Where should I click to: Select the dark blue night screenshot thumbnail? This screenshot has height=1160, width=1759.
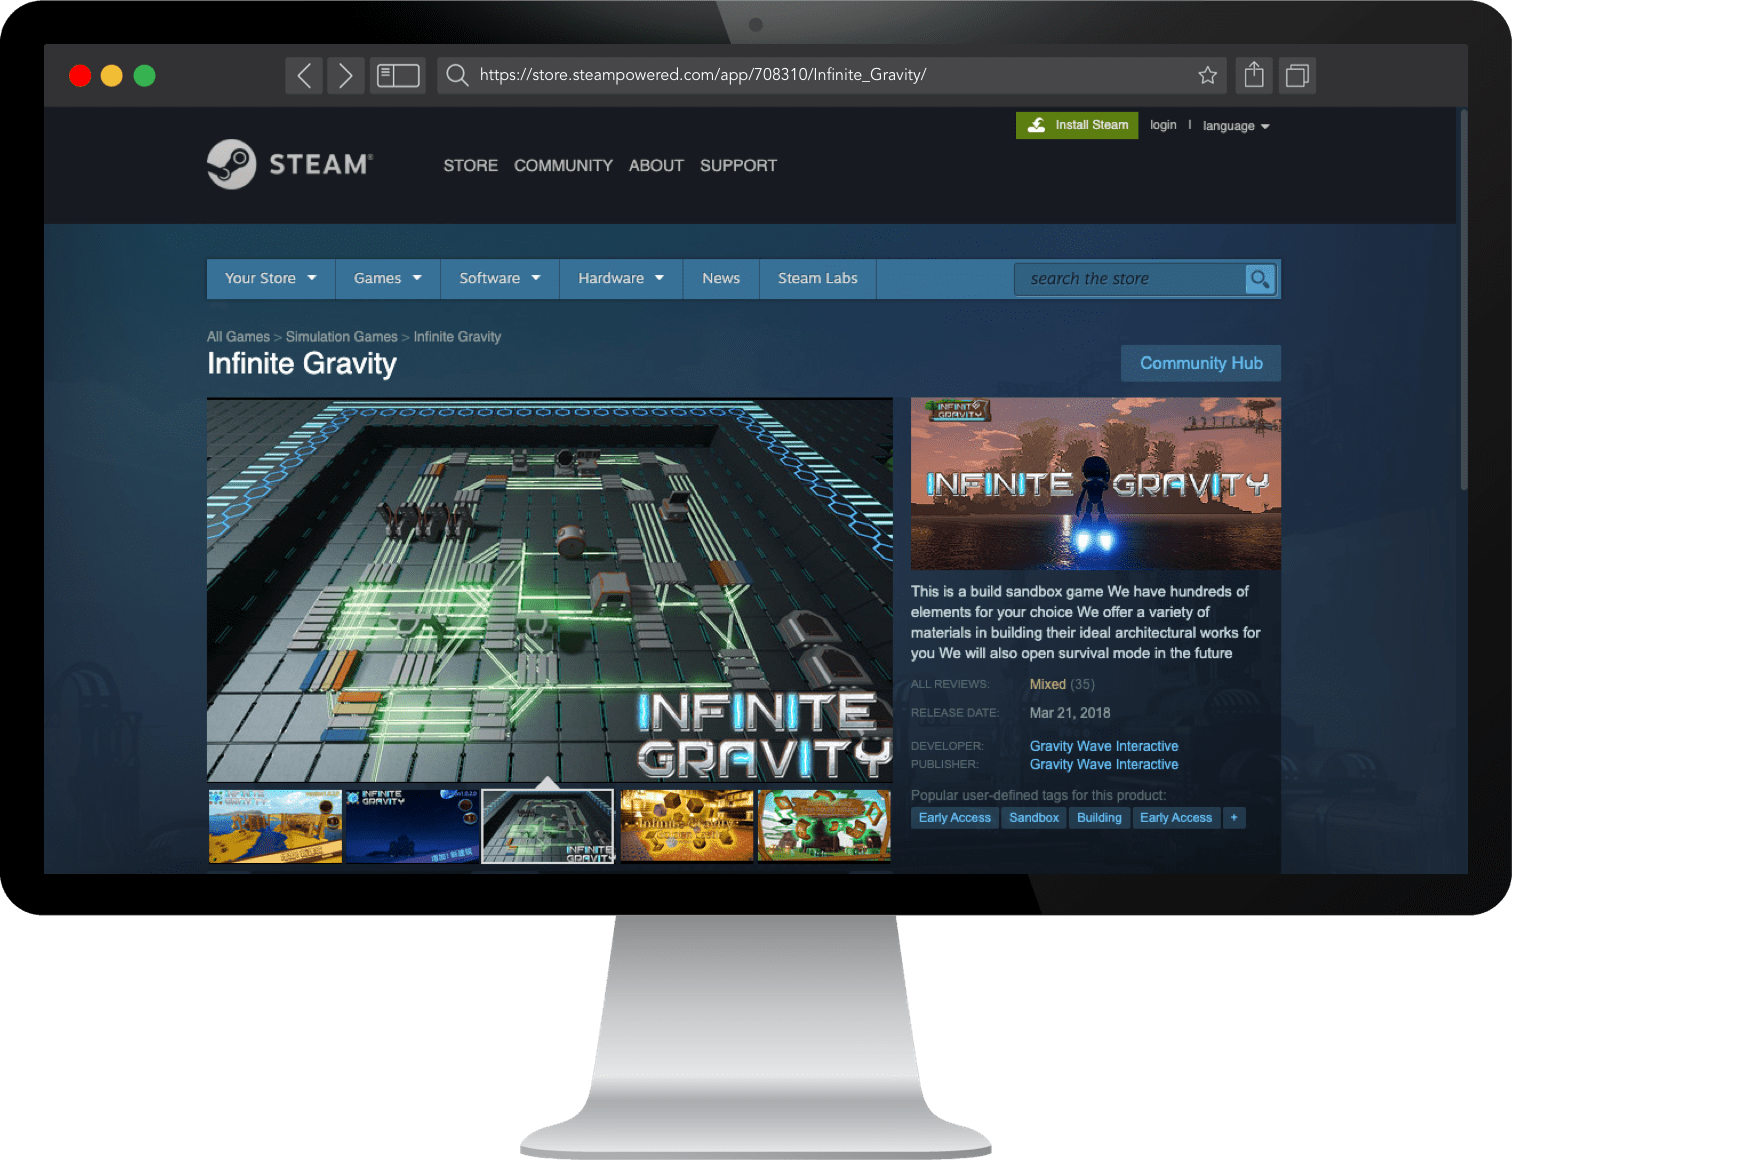[x=412, y=826]
